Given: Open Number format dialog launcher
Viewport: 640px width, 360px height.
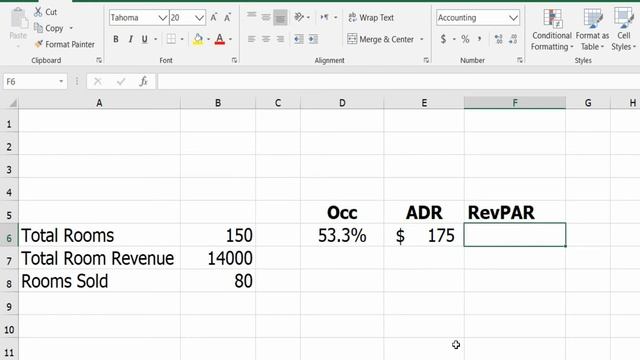Looking at the screenshot, I should pyautogui.click(x=520, y=60).
